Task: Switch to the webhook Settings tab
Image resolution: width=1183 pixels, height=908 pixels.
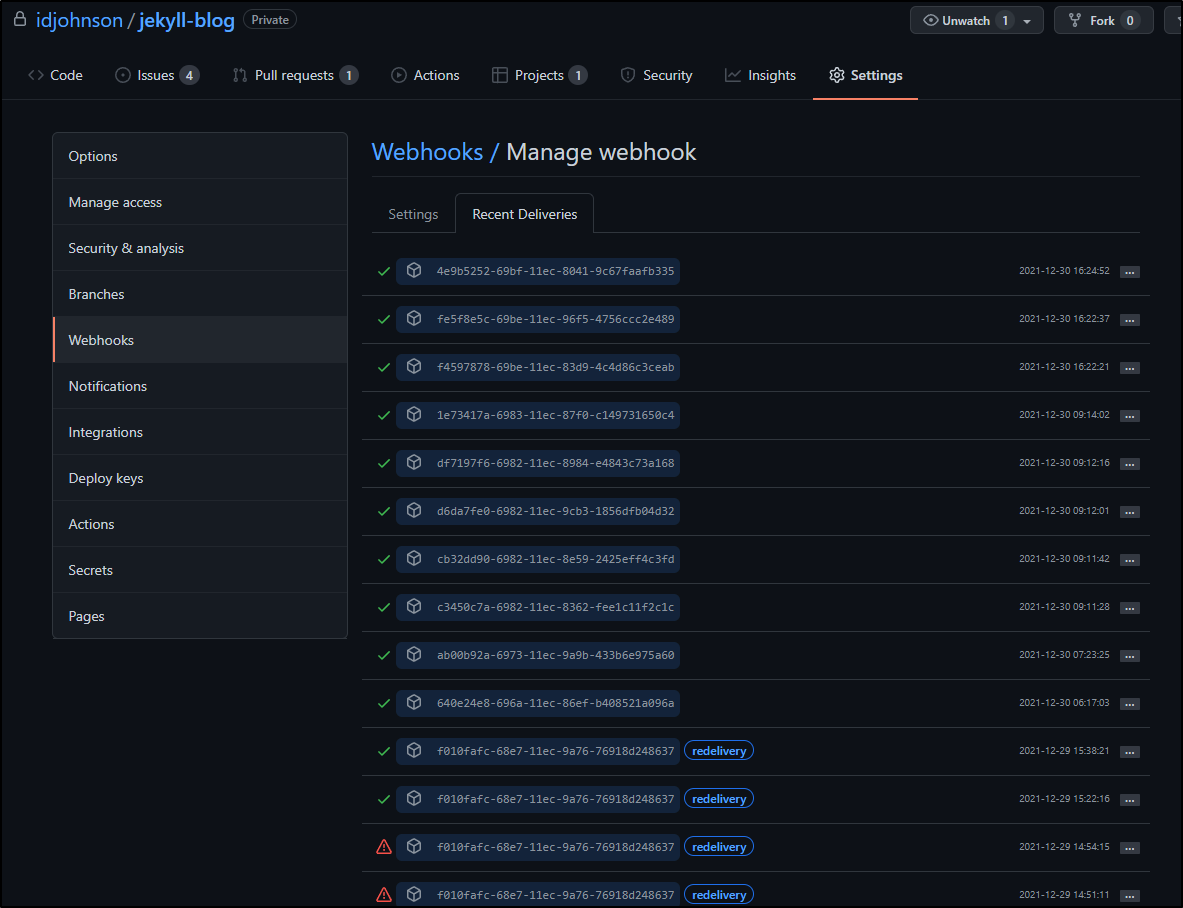Action: [x=413, y=214]
